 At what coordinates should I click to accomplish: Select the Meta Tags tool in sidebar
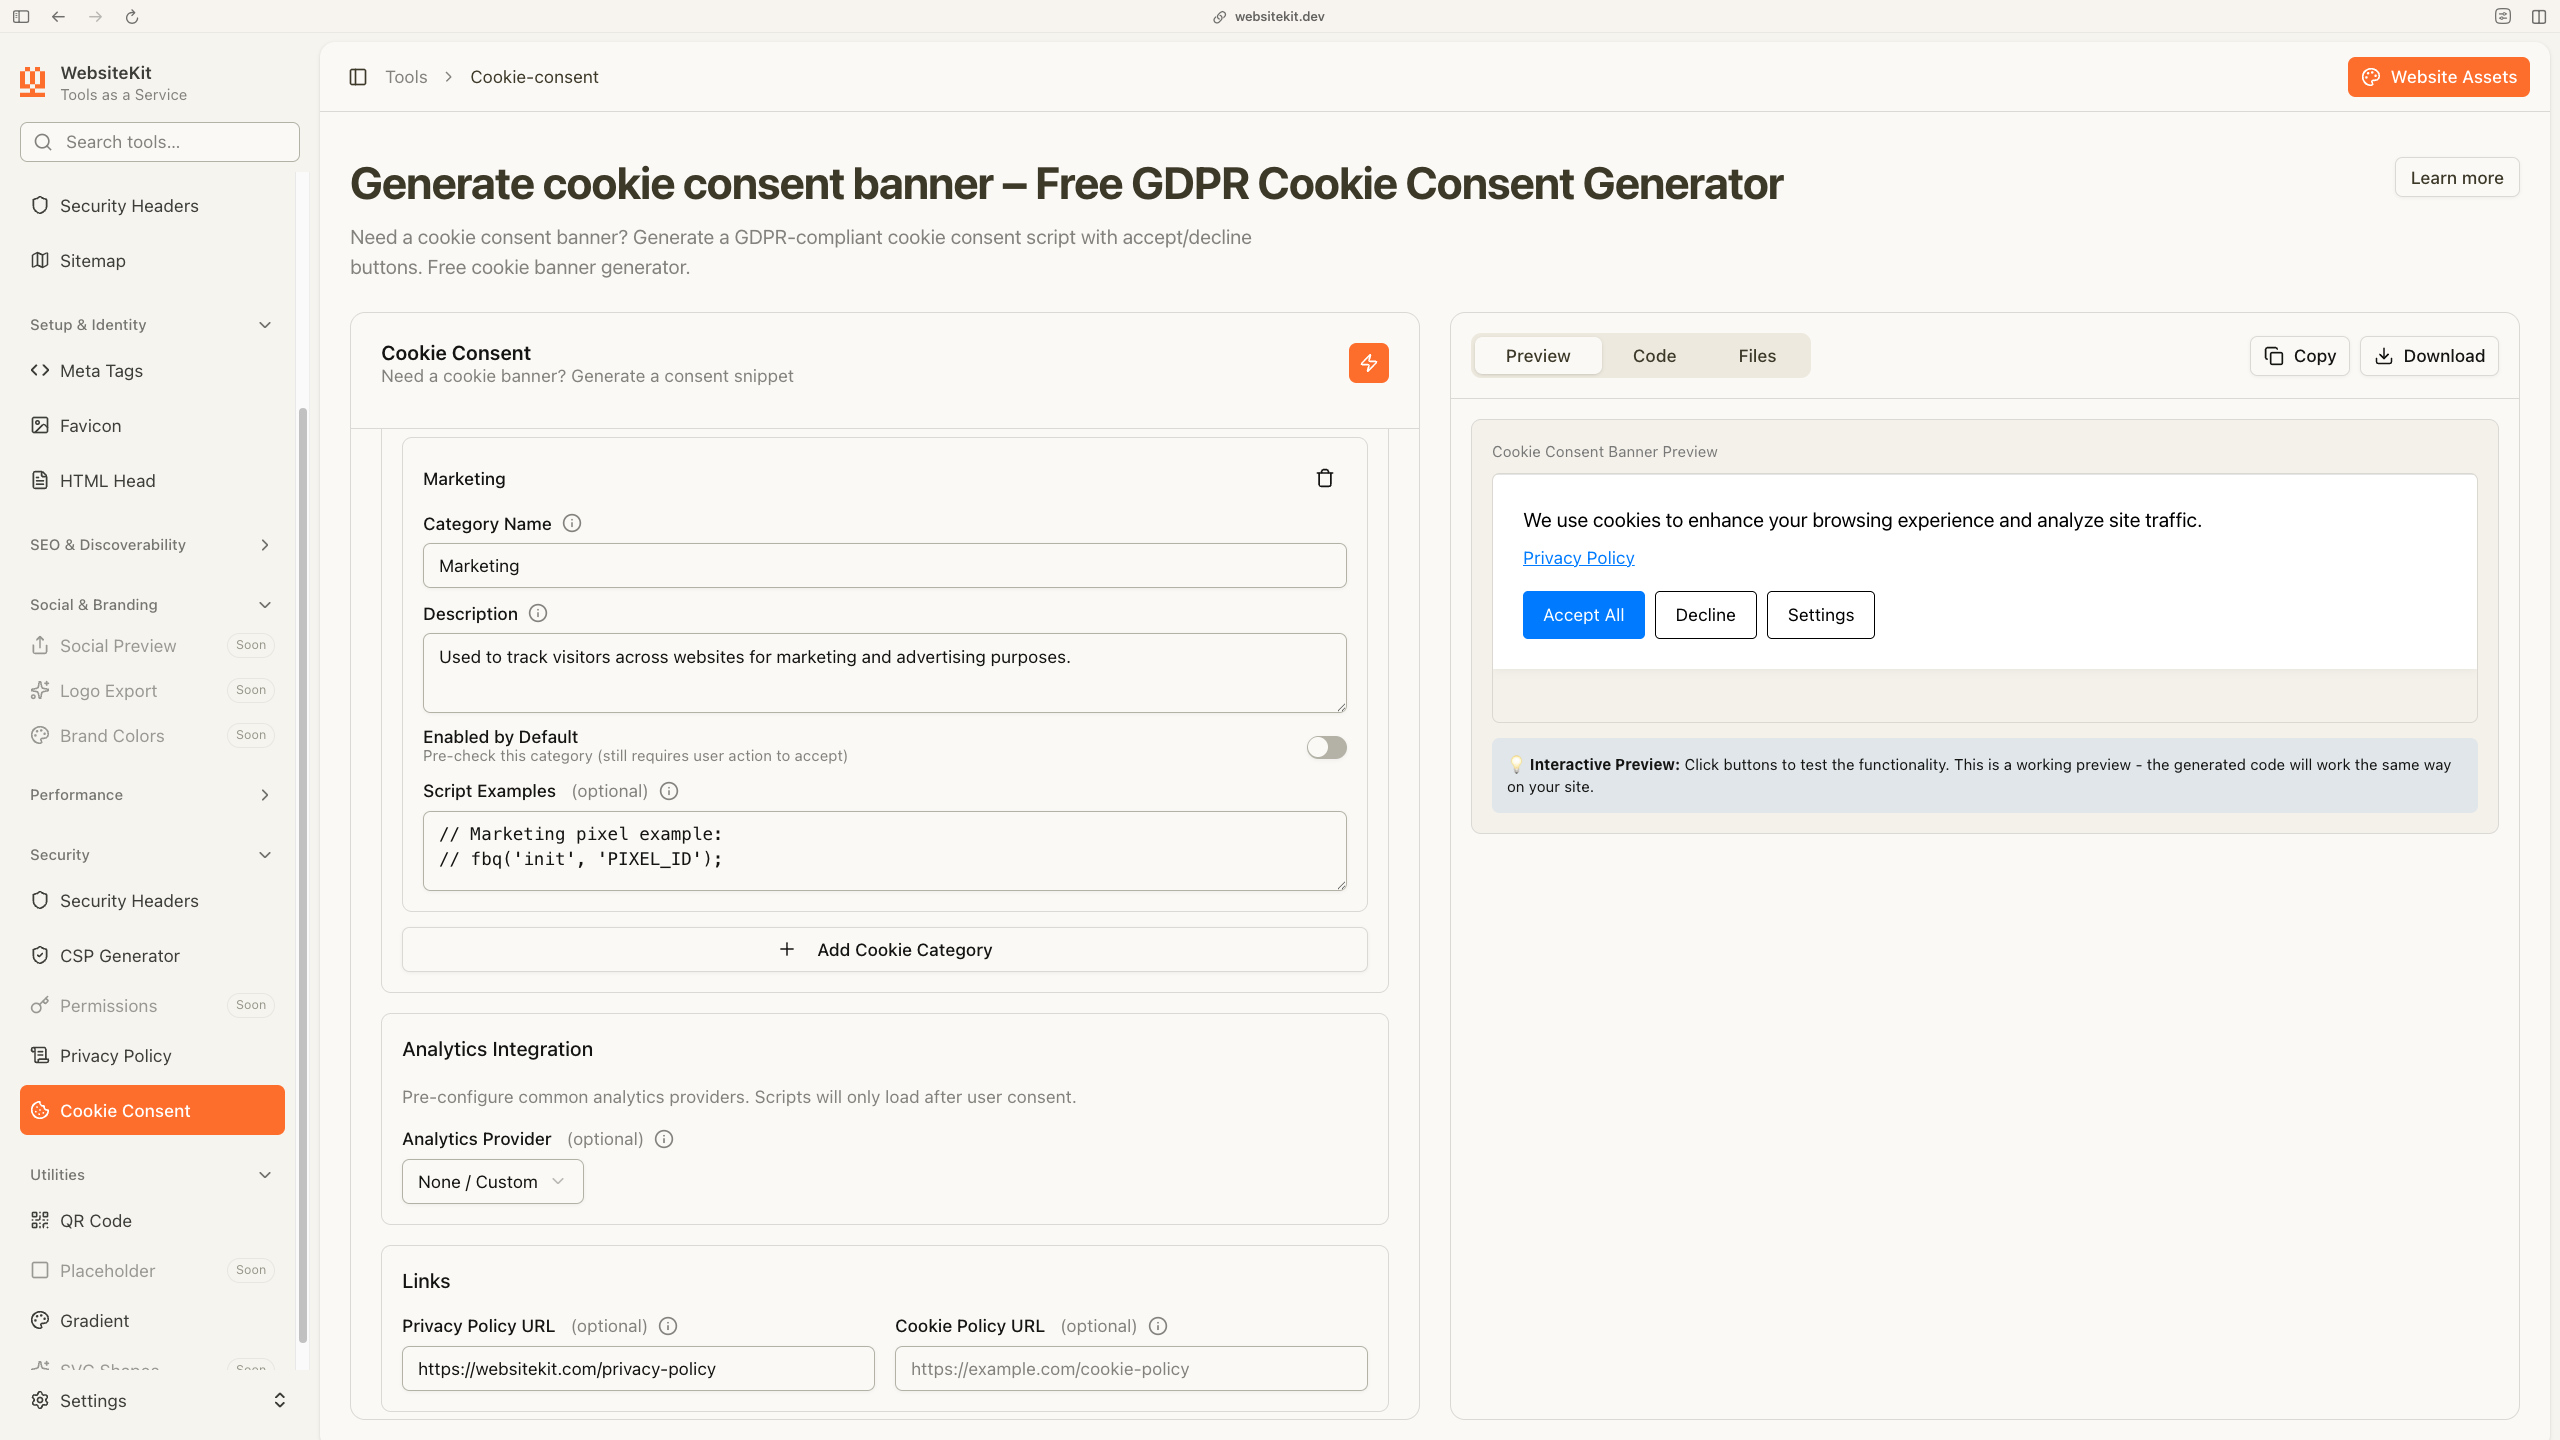coord(101,370)
